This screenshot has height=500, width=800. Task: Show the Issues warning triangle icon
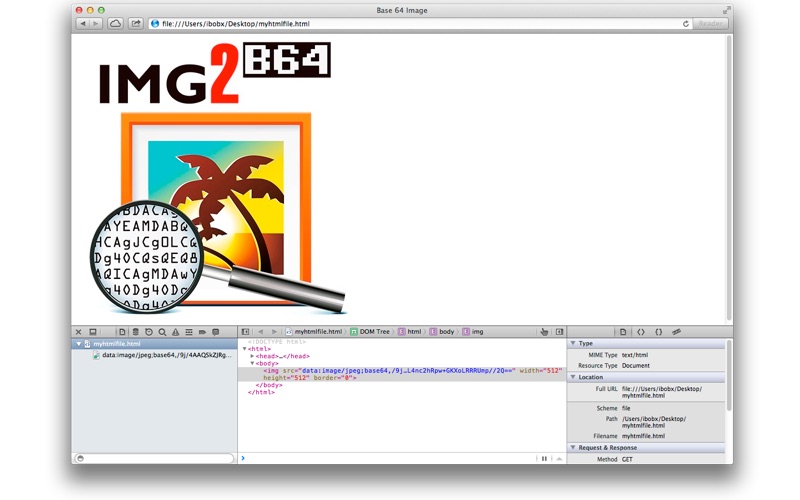click(176, 332)
